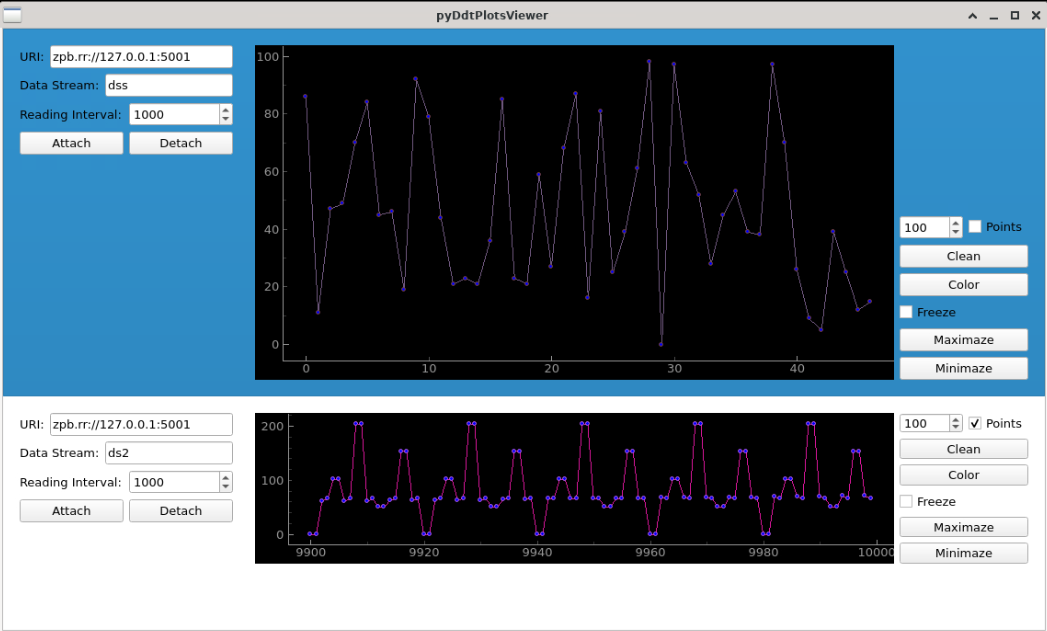Screen dimensions: 1047x631
Task: Click Minimaze button for top plot
Action: point(964,369)
